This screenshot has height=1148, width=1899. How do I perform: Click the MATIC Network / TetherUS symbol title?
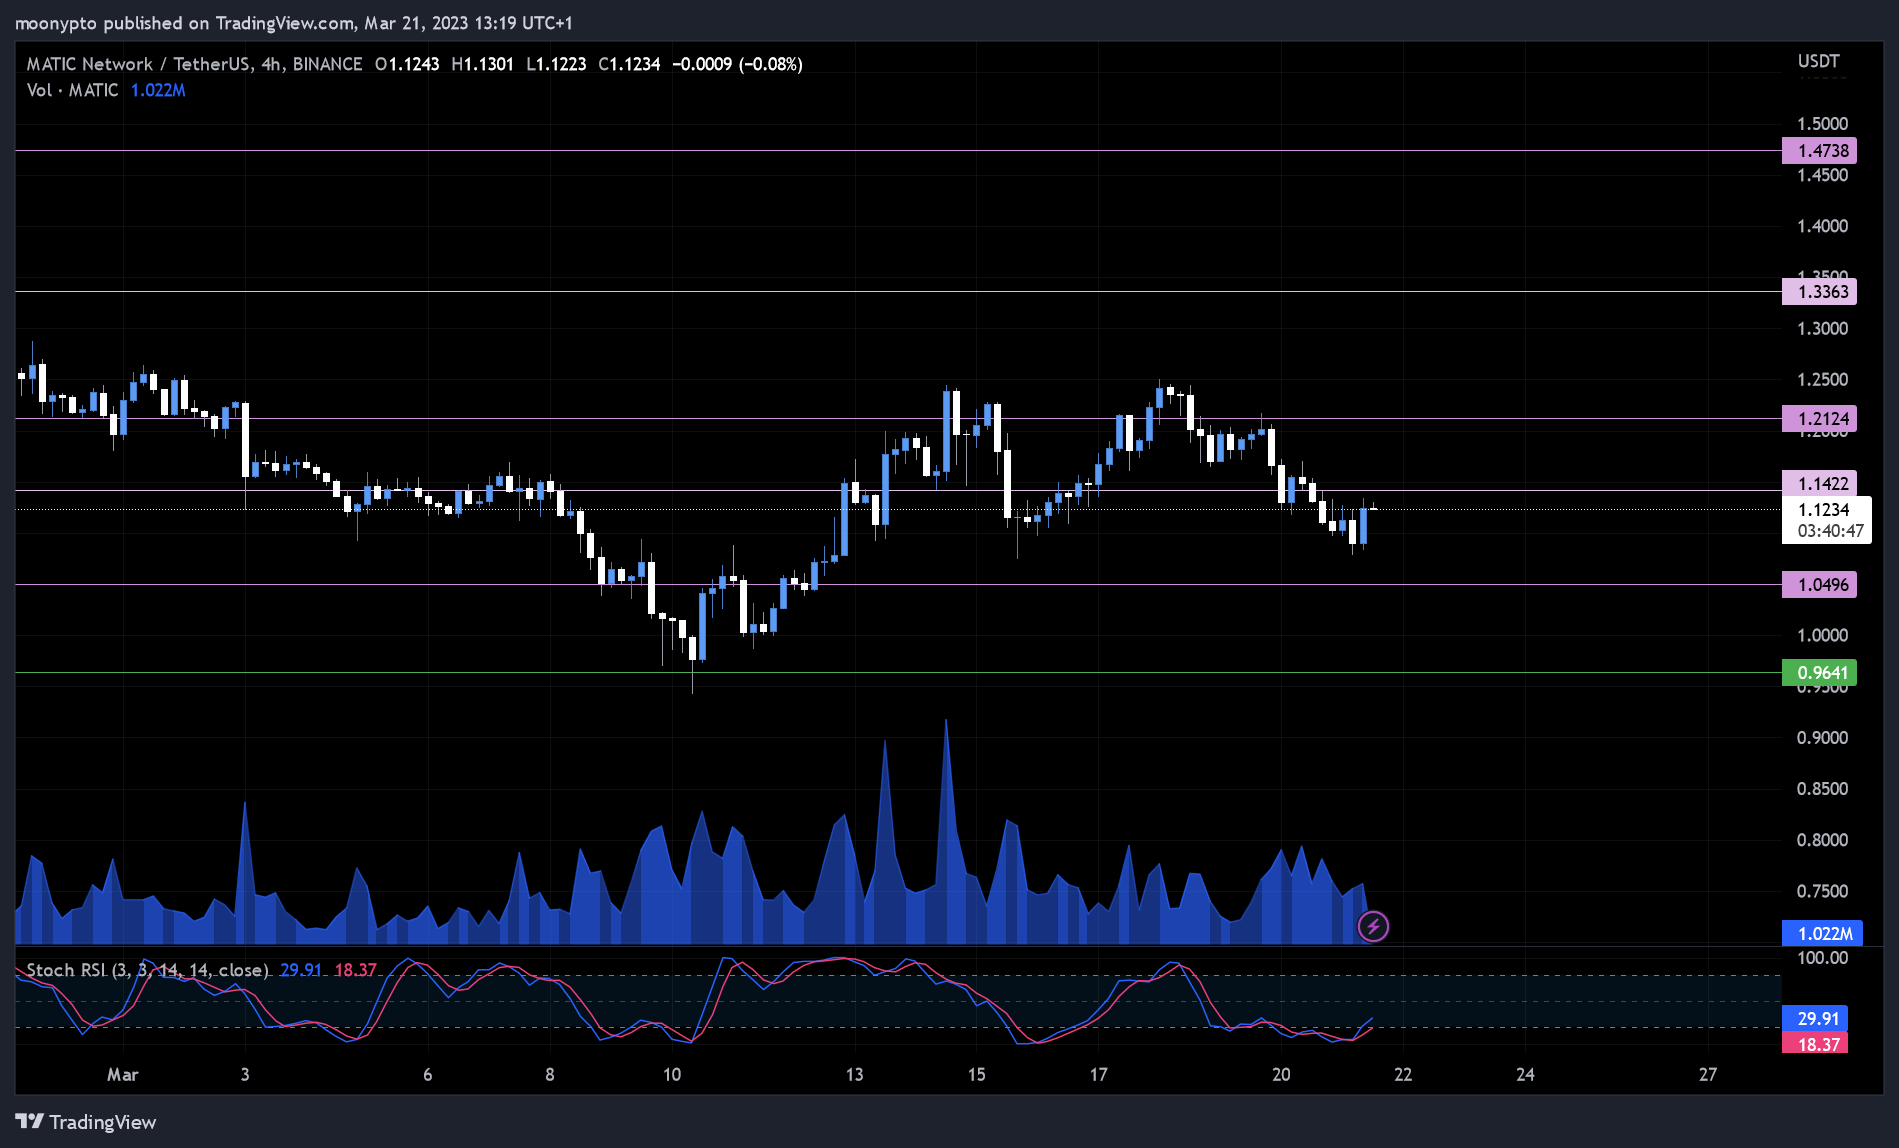click(x=194, y=64)
